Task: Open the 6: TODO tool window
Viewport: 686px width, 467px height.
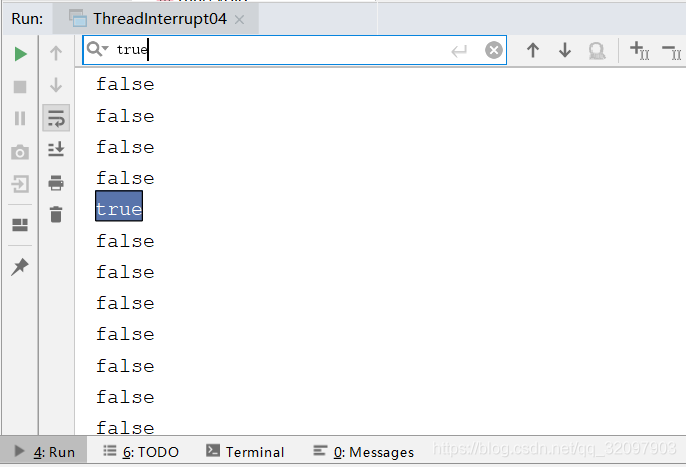Action: point(141,452)
